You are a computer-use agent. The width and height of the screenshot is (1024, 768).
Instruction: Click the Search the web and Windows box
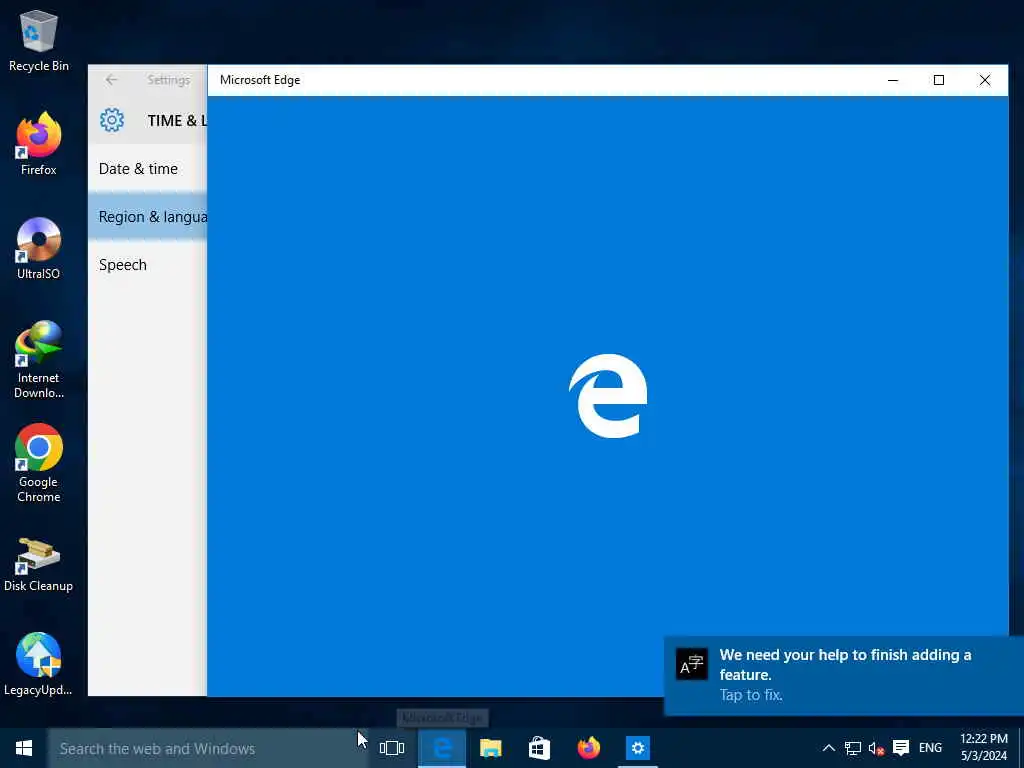[208, 748]
